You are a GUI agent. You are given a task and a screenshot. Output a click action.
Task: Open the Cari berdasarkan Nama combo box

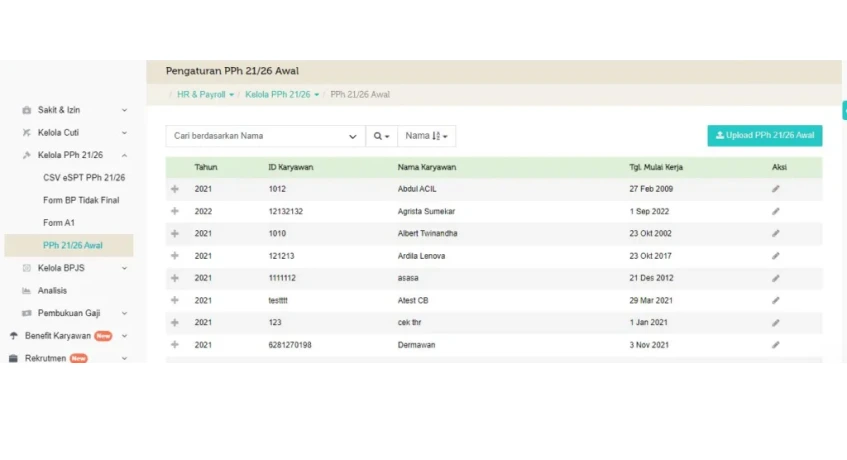(x=265, y=136)
